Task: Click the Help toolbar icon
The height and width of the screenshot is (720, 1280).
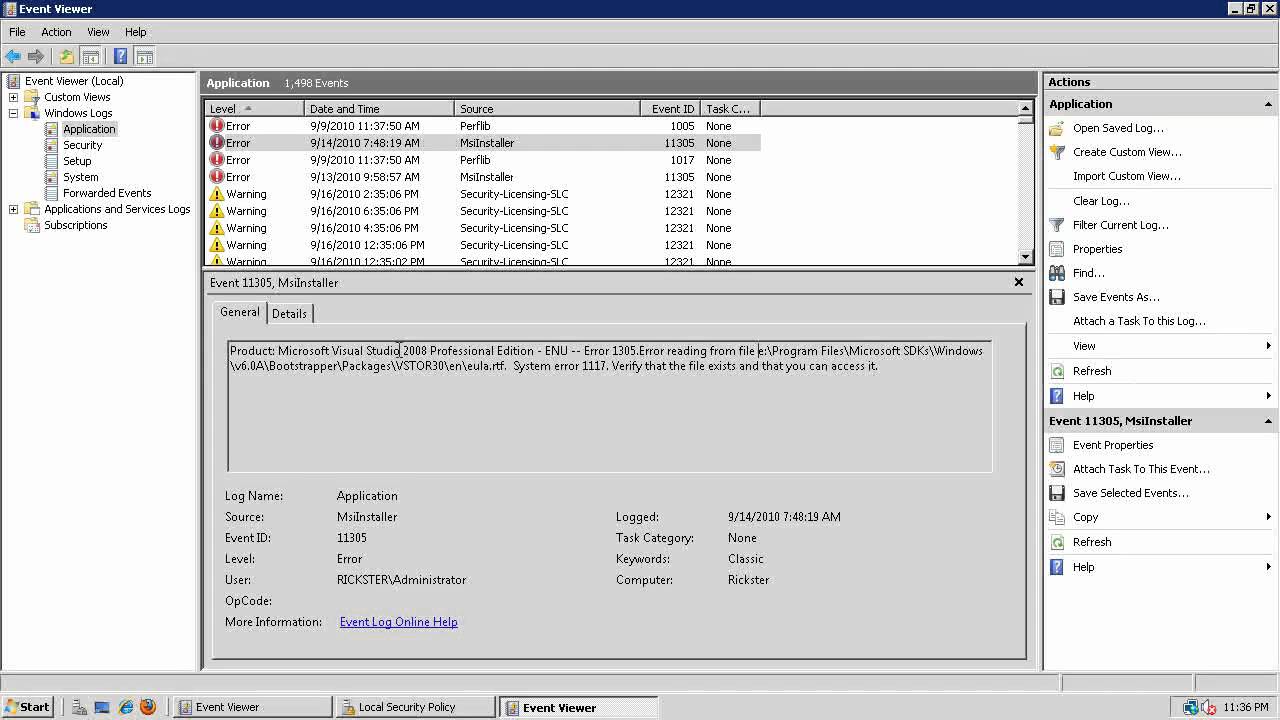Action: click(x=120, y=56)
